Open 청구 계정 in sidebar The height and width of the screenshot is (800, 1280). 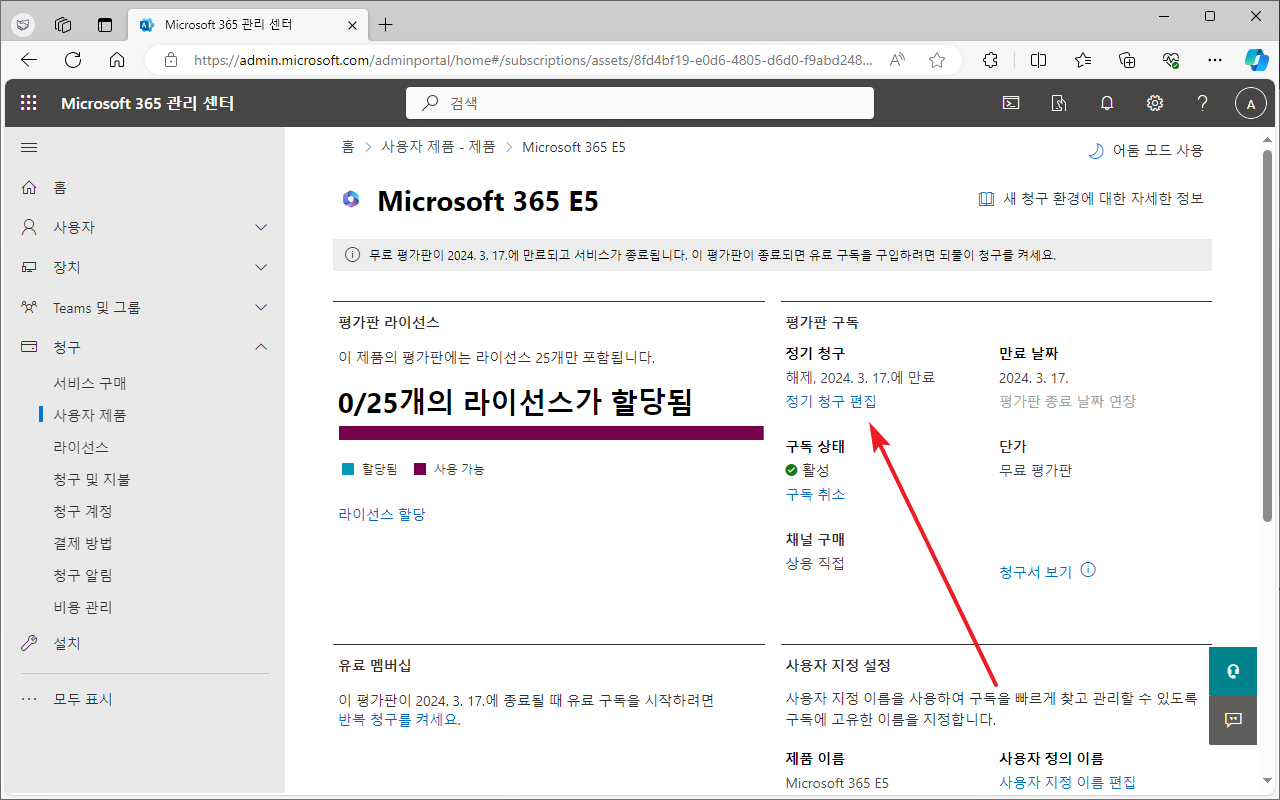[83, 511]
